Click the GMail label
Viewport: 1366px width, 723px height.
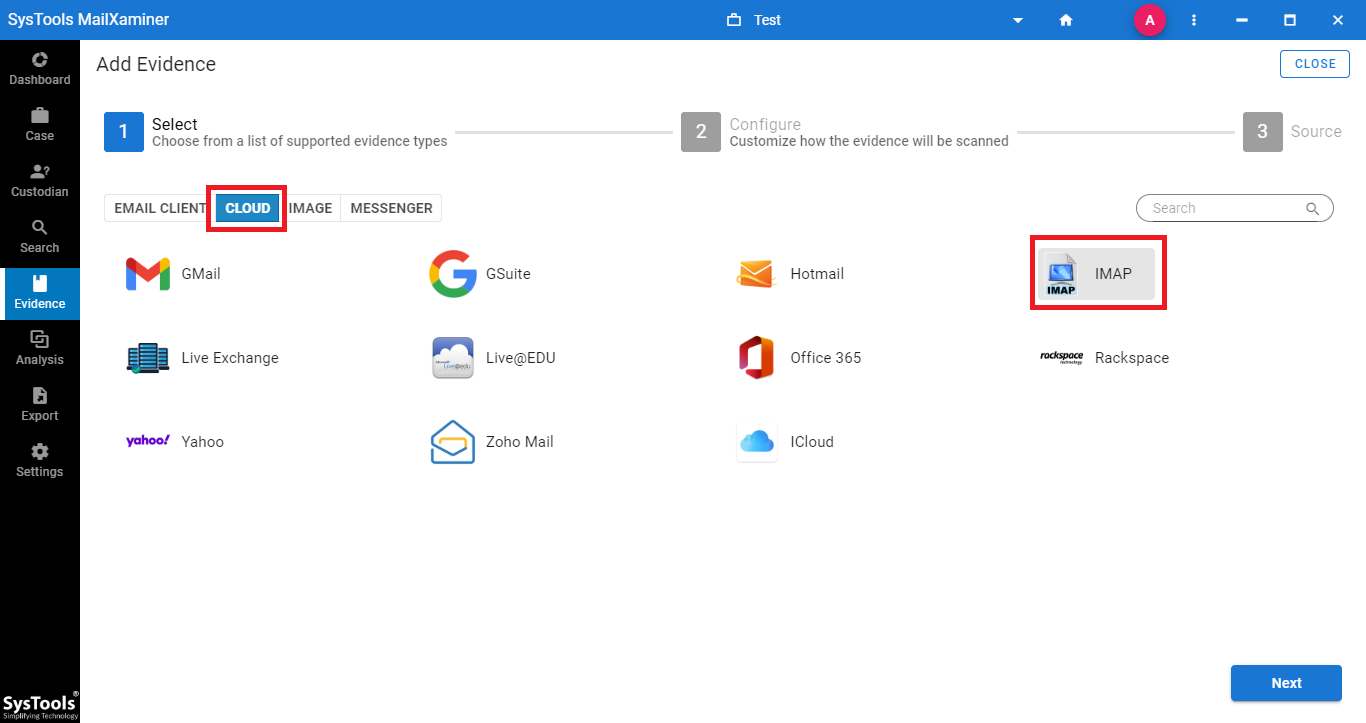point(201,274)
